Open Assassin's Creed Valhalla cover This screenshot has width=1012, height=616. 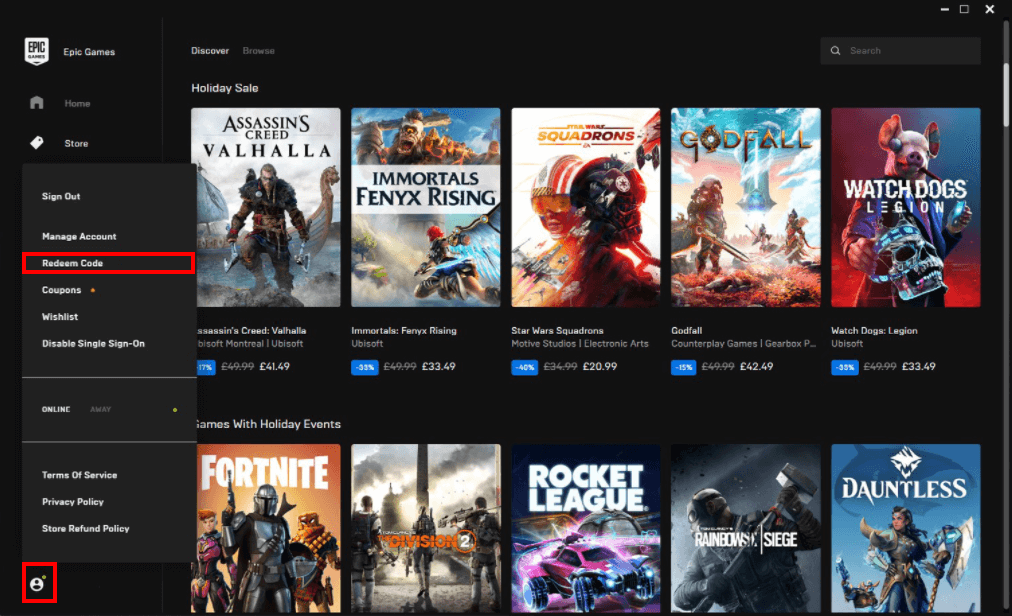266,207
